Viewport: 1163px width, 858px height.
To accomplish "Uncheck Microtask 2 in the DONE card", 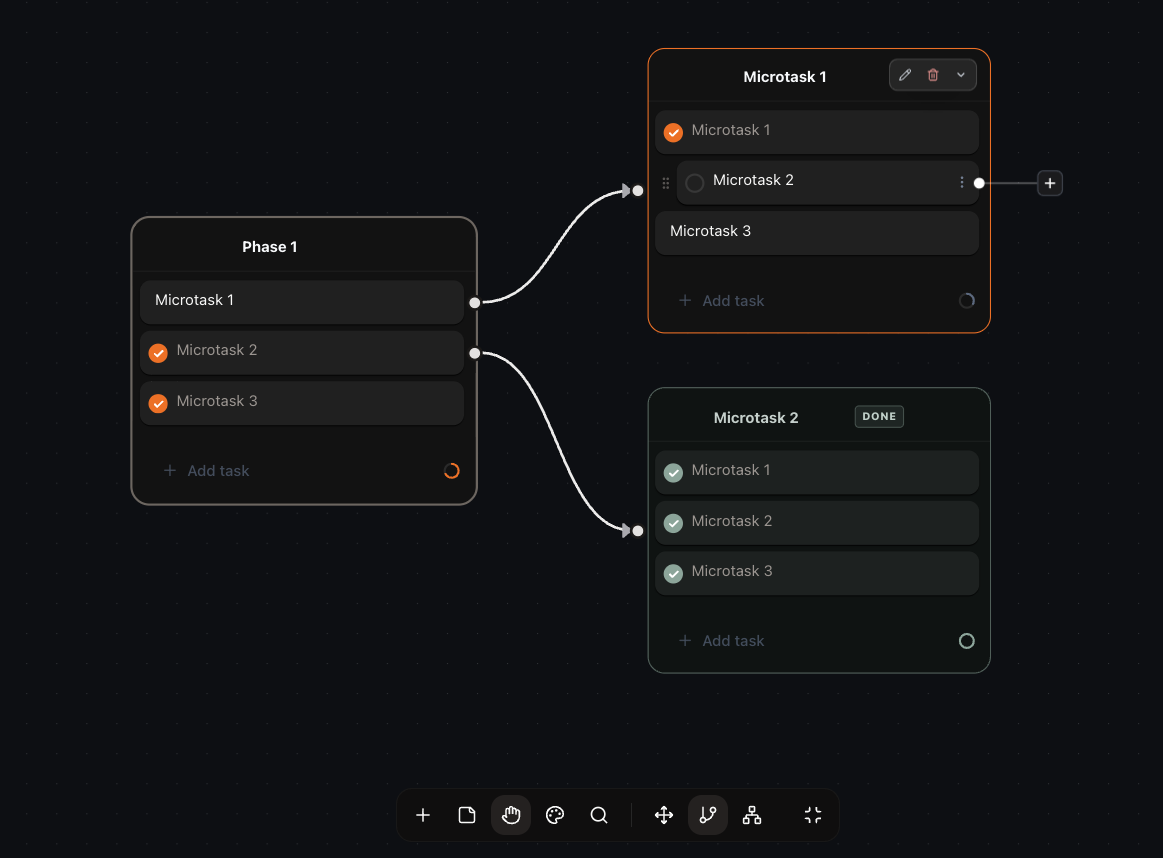I will tap(673, 523).
